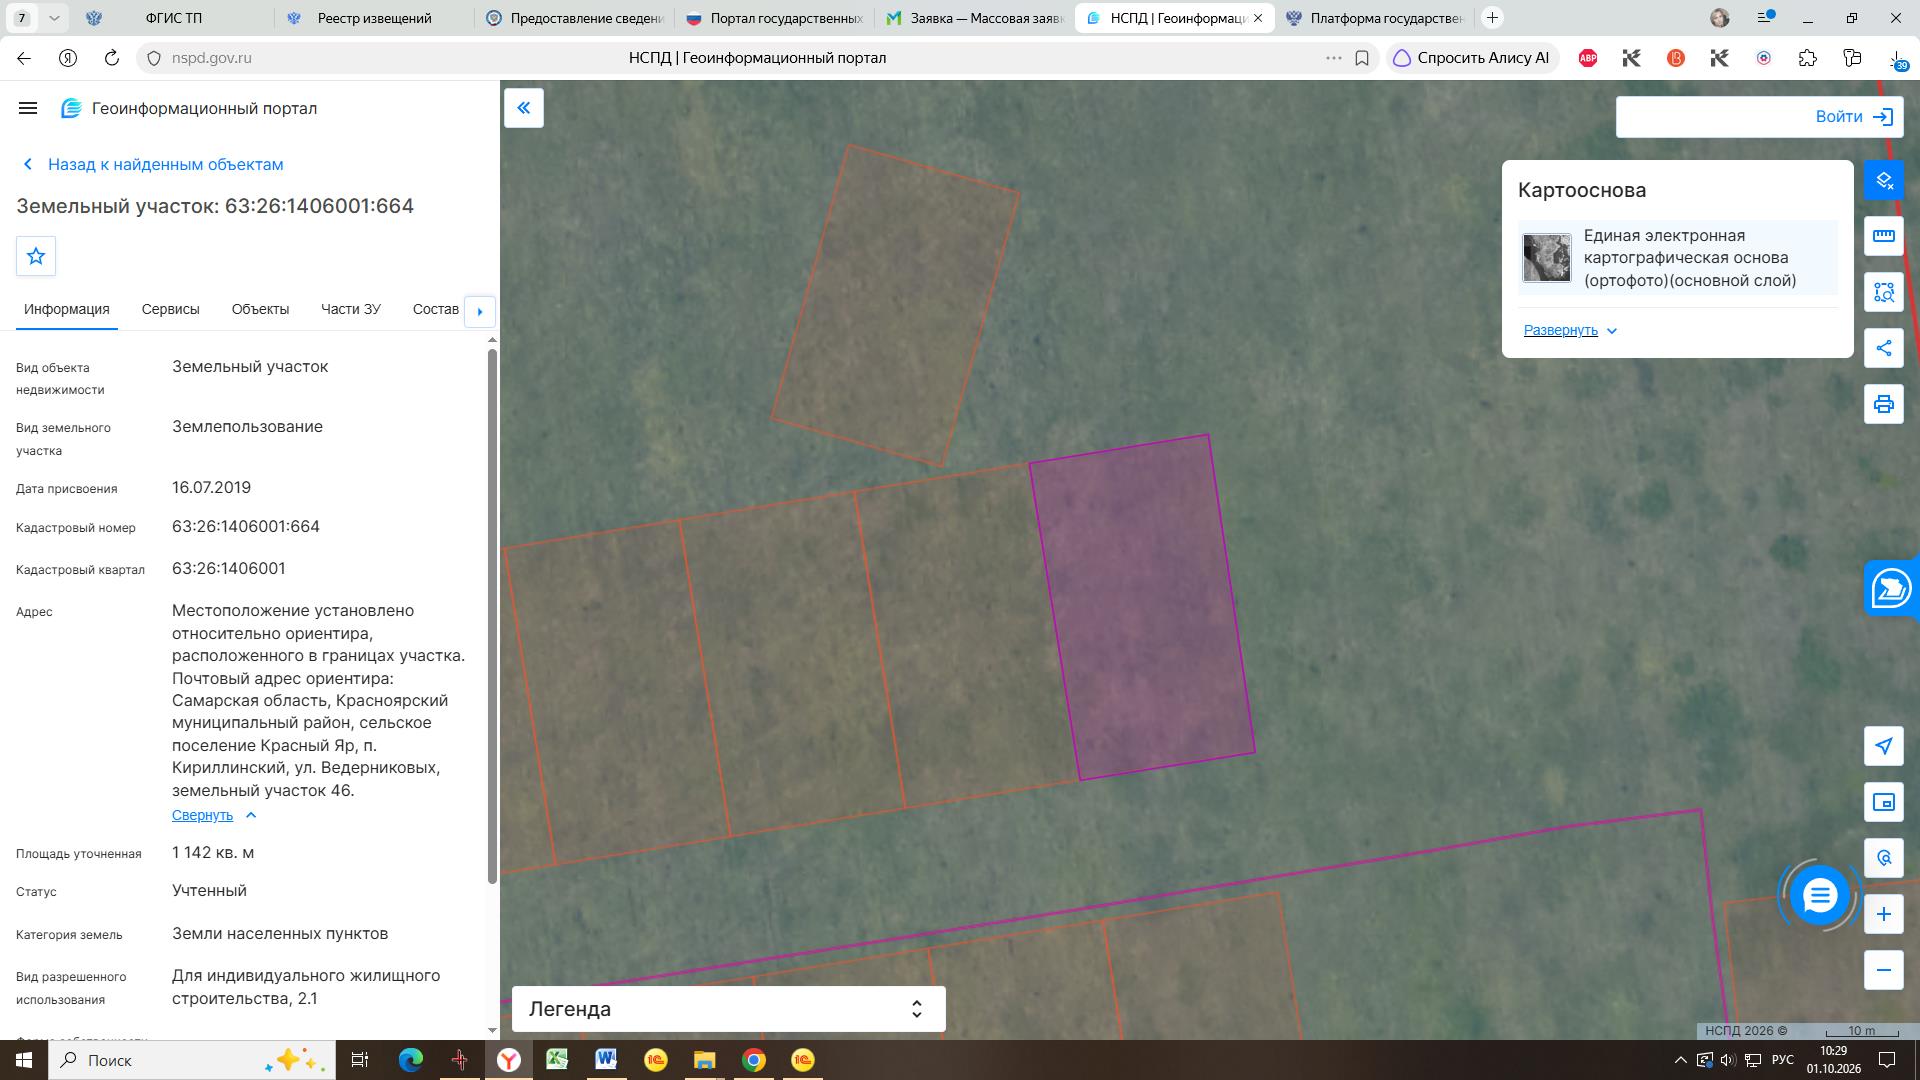Open the Части ЗУ tab
Screen dimensions: 1920x1080
point(350,309)
